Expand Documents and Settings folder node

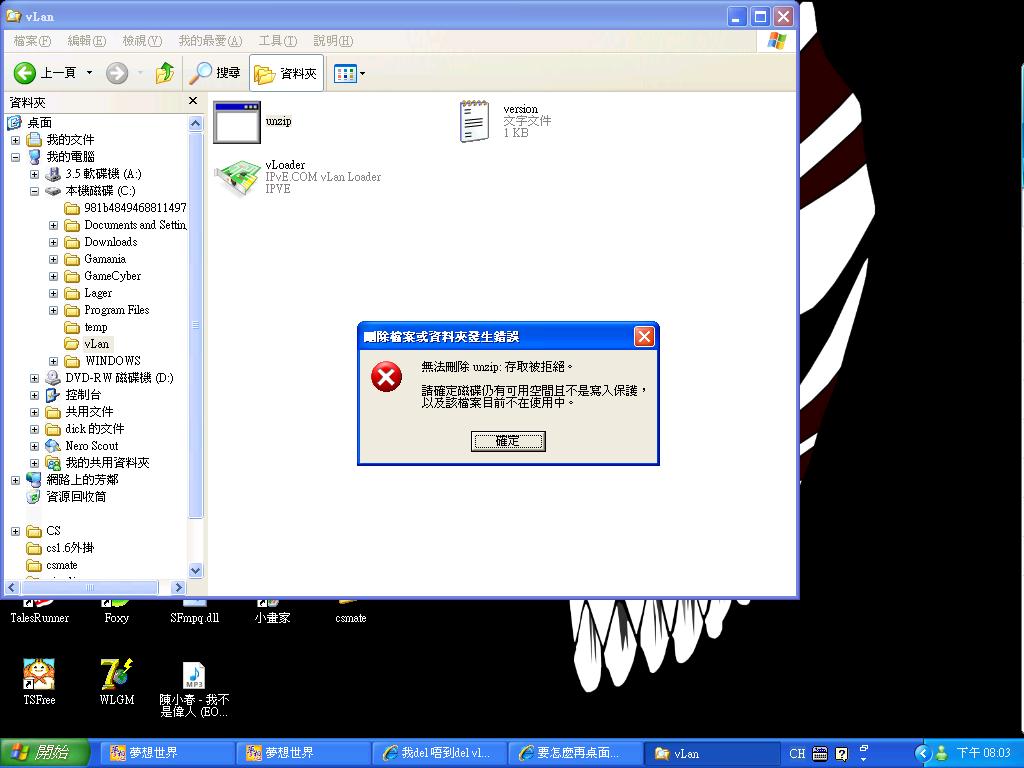(x=54, y=225)
